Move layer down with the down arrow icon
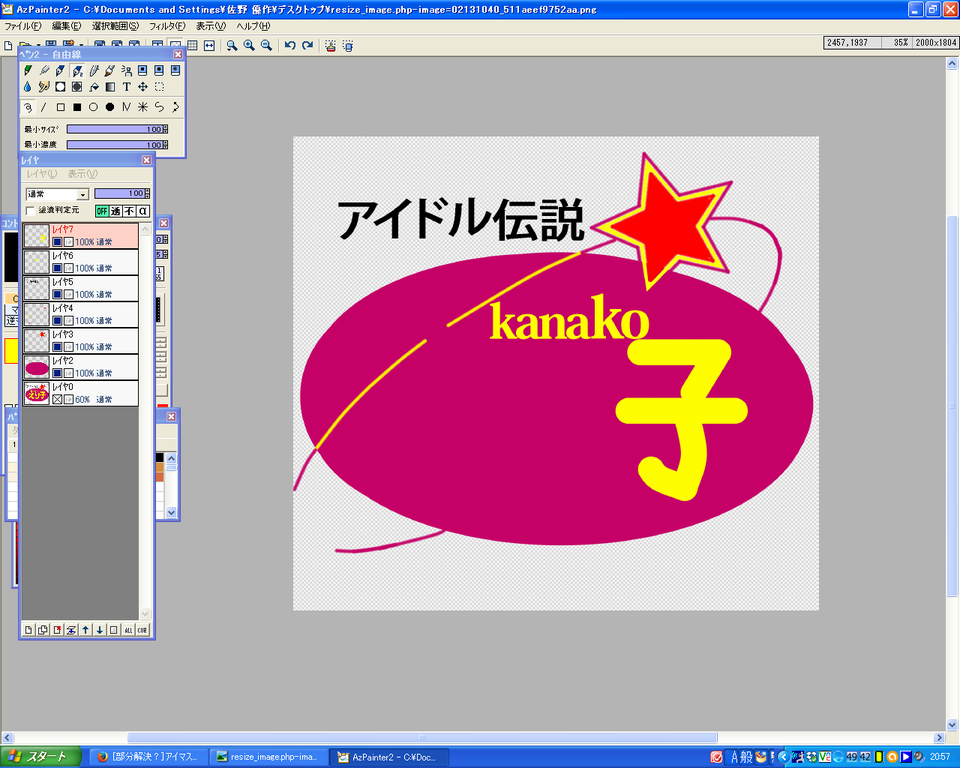Image resolution: width=960 pixels, height=768 pixels. point(100,630)
